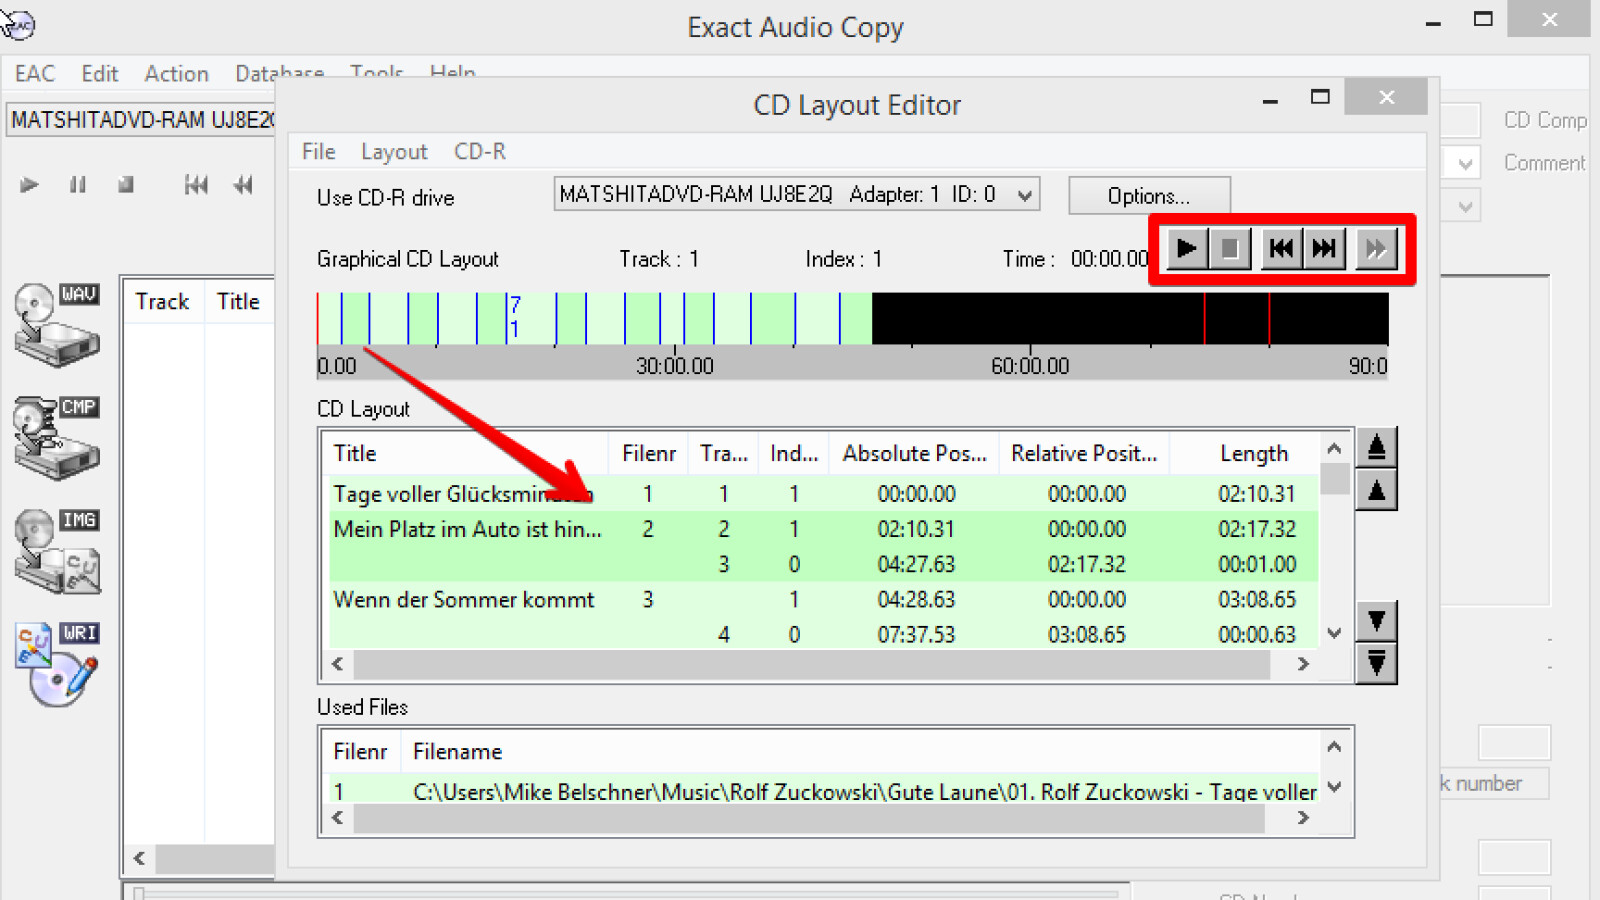Skip to next track in CD Layout Editor

pos(1324,249)
